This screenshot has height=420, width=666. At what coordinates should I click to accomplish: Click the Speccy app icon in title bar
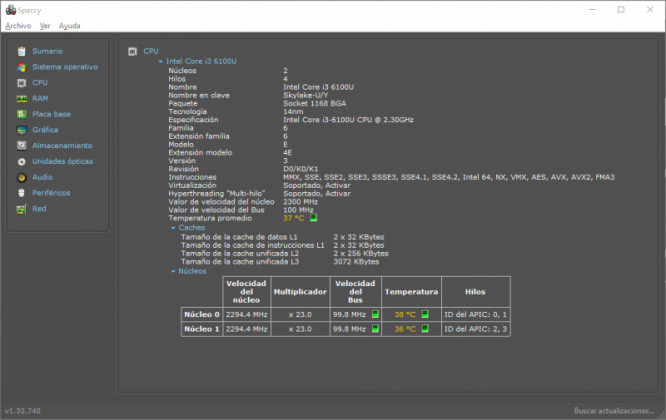tap(10, 10)
